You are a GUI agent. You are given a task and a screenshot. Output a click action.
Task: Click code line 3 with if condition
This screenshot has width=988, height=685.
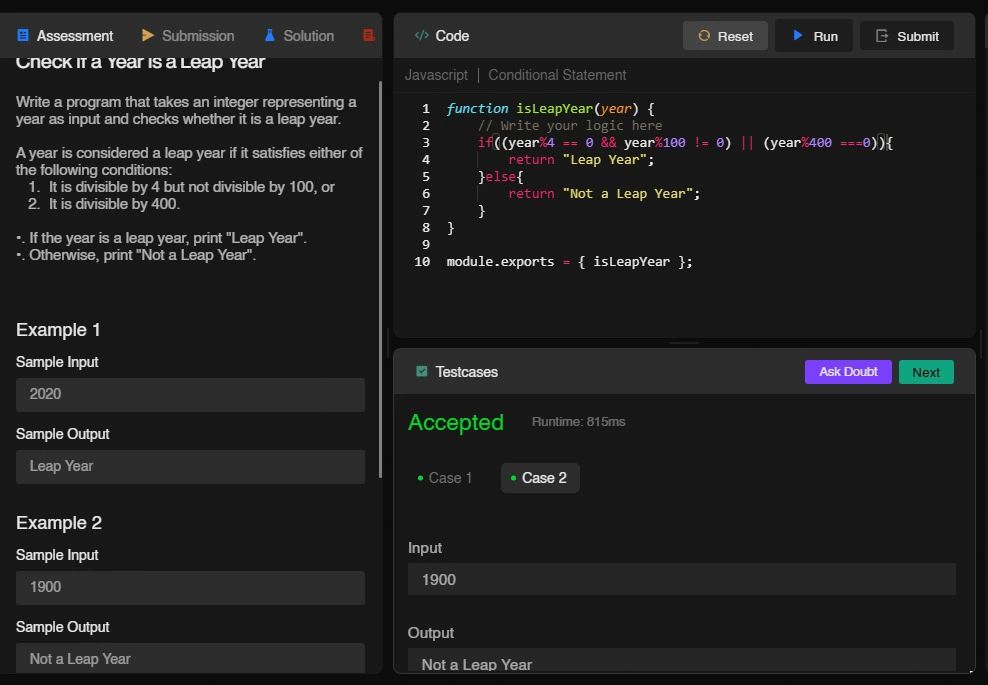pos(685,142)
